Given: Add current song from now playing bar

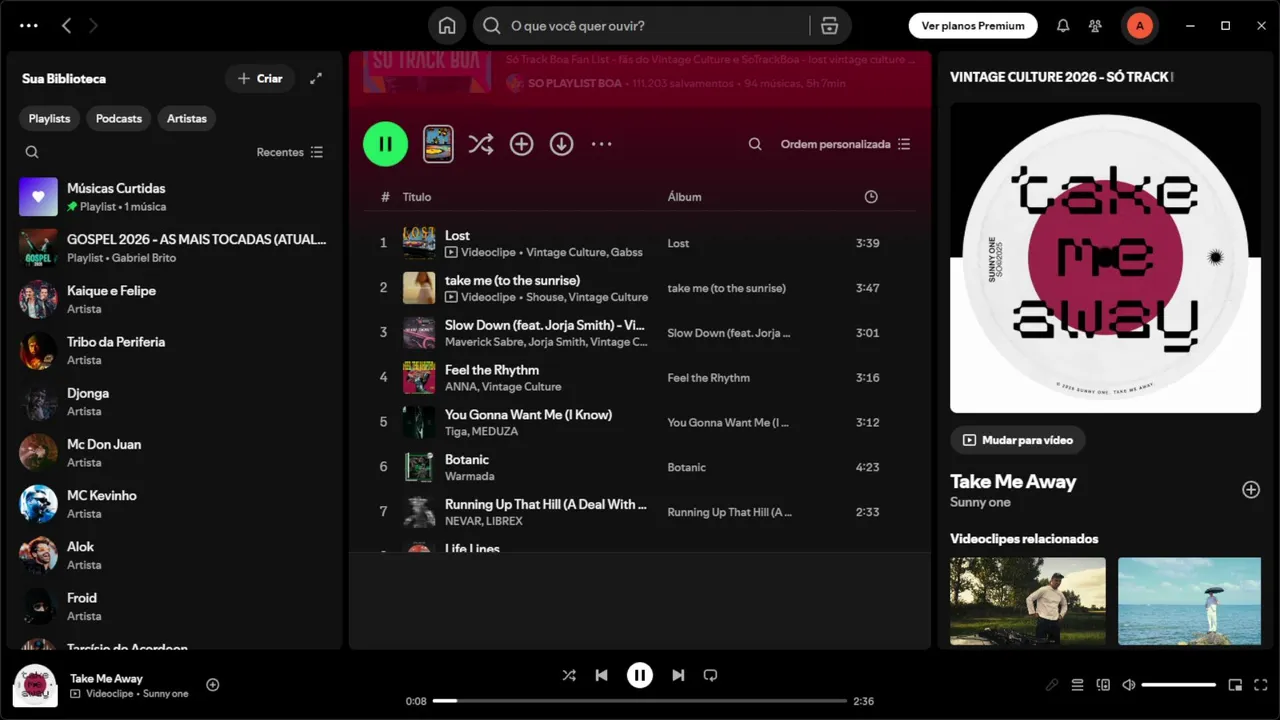Looking at the screenshot, I should coord(212,685).
